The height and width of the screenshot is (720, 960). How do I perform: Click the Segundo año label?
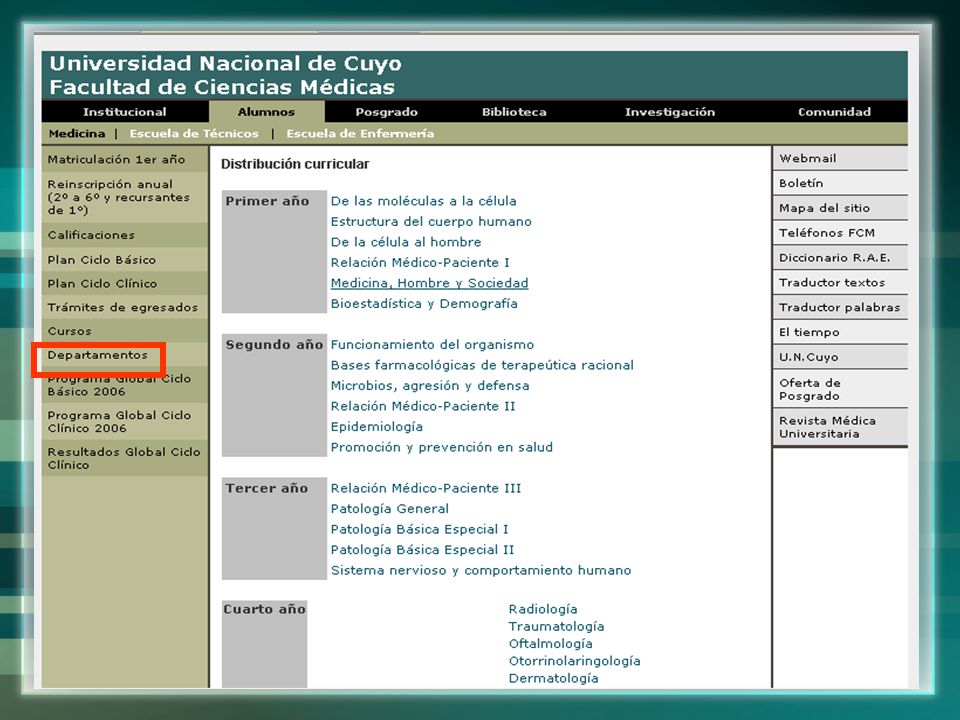coord(274,345)
